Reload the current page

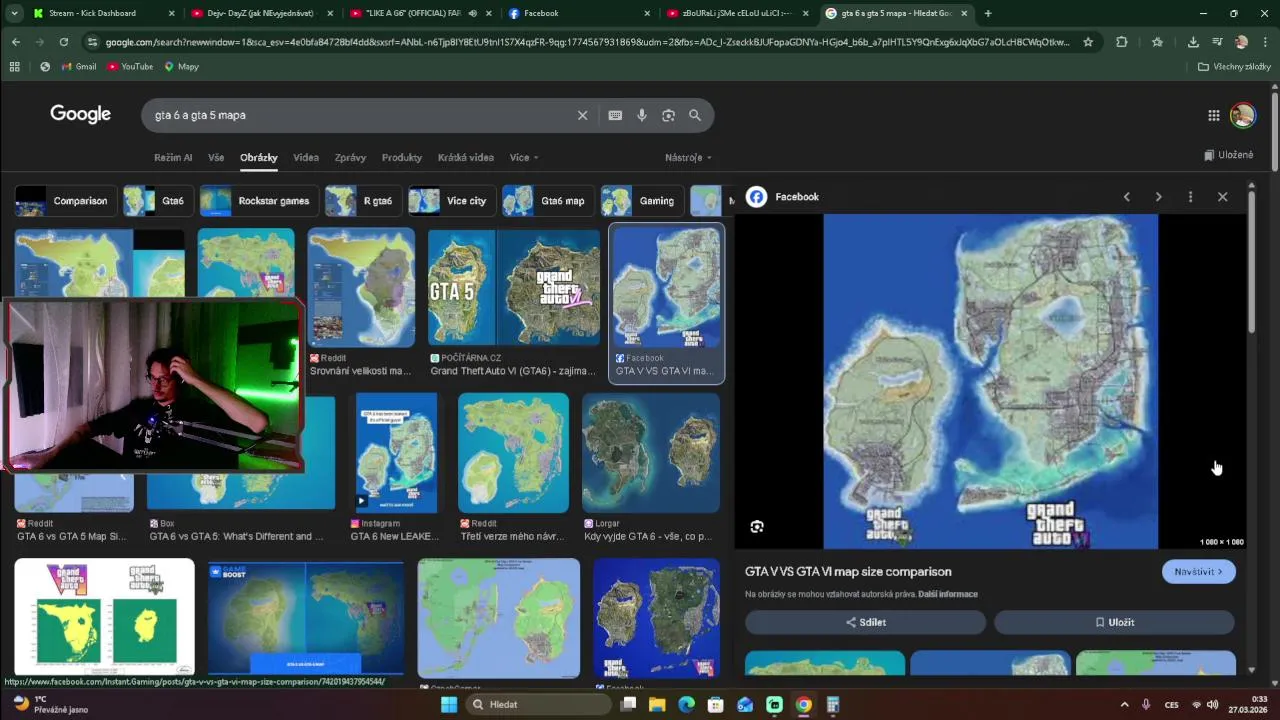click(64, 42)
